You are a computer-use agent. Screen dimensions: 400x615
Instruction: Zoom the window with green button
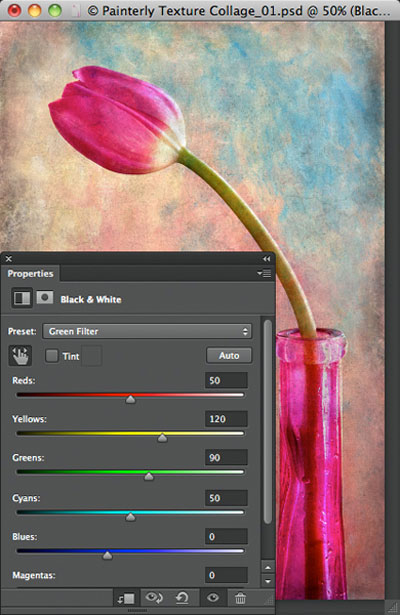pyautogui.click(x=55, y=11)
